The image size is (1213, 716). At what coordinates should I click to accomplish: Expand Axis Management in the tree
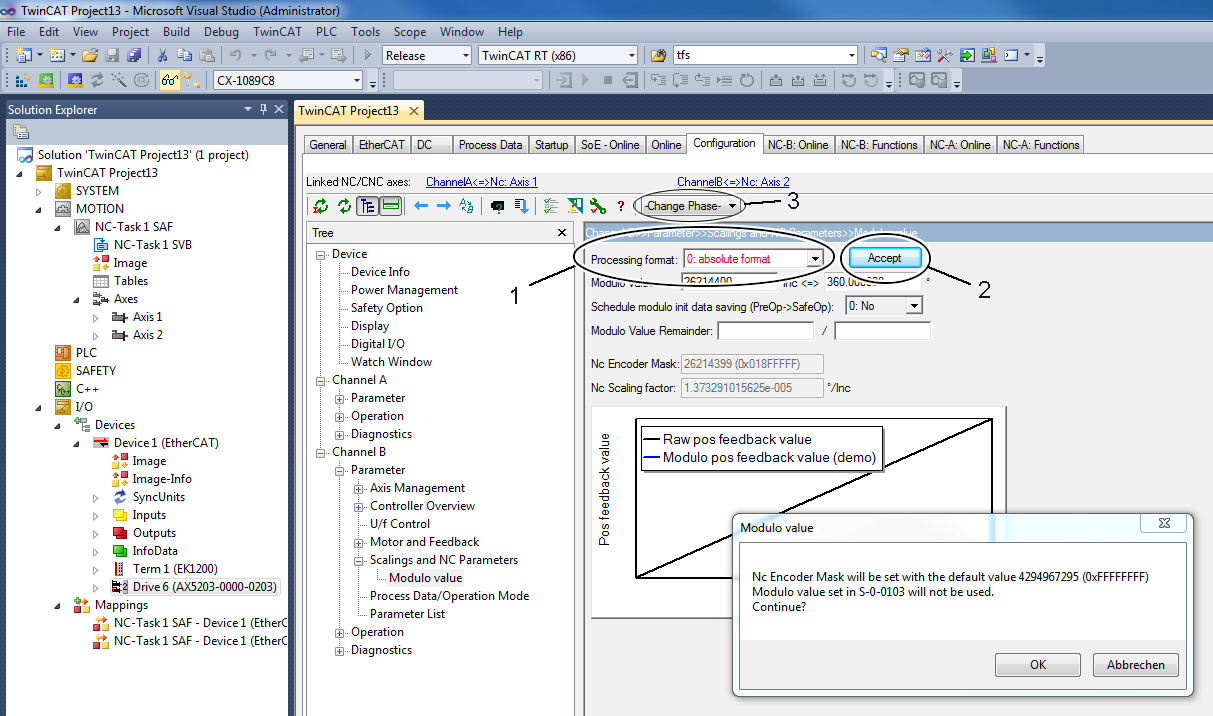click(359, 488)
